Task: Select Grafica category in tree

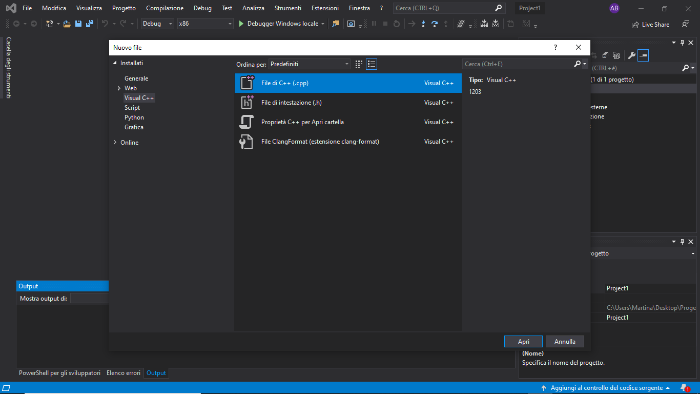Action: 134,127
